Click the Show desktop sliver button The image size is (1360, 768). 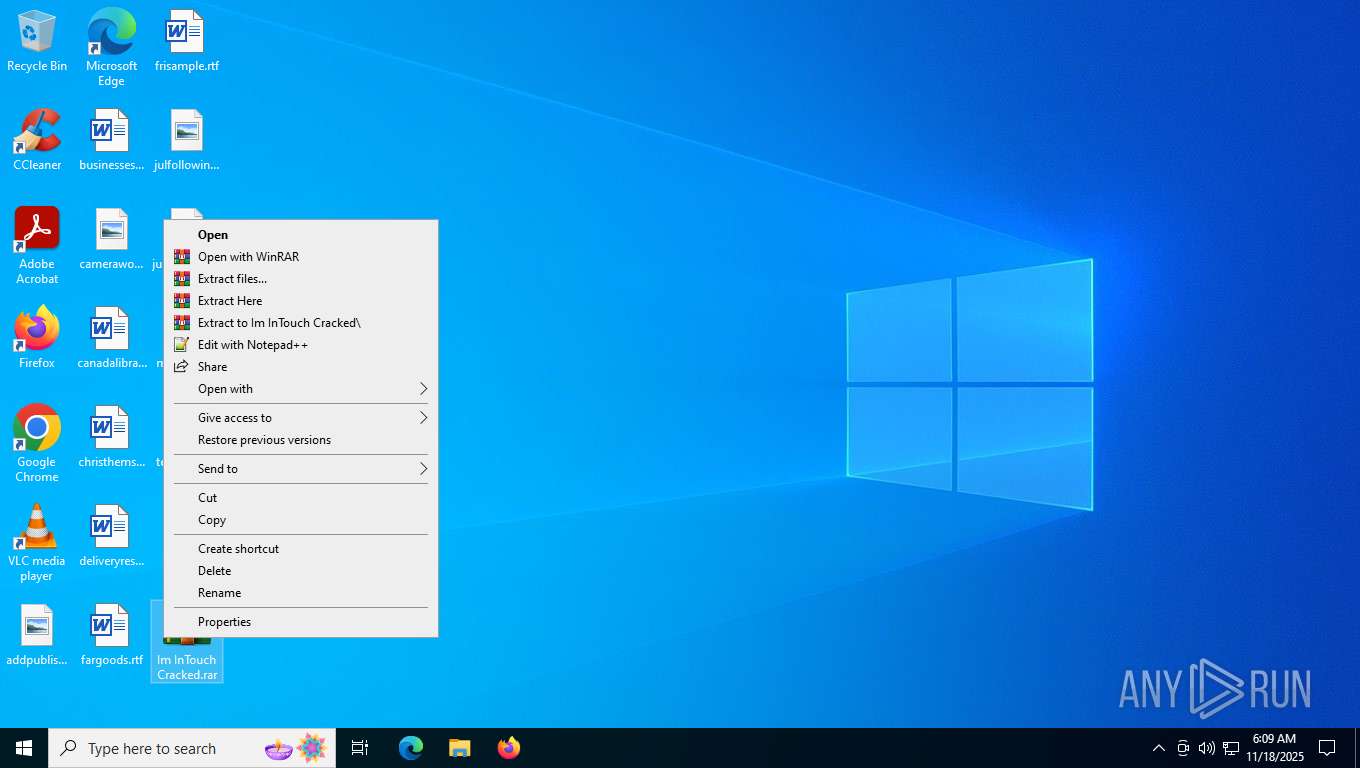pos(1357,748)
